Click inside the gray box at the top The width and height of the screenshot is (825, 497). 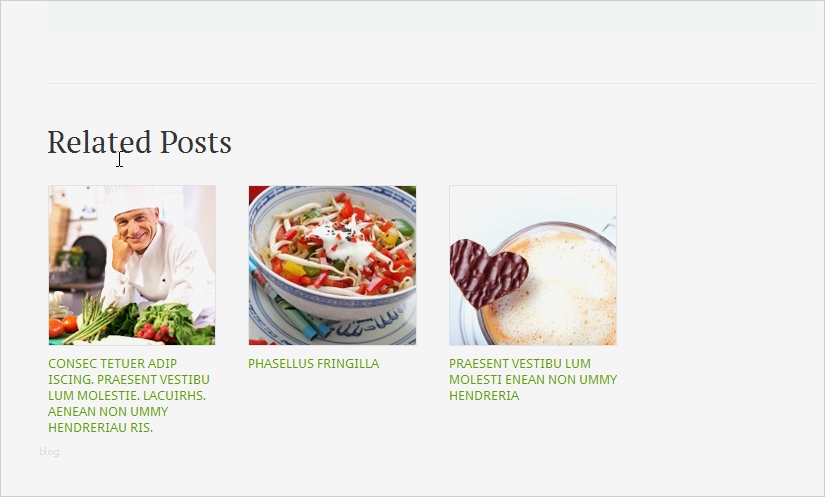(431, 16)
